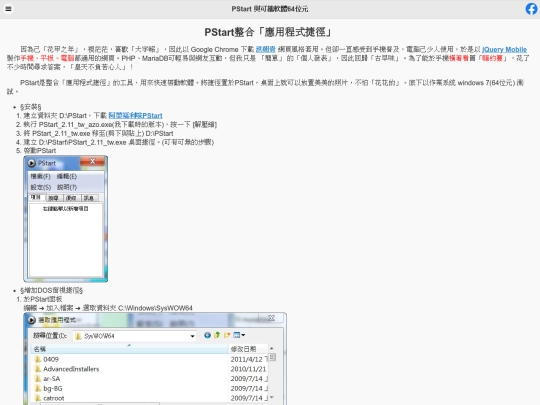Select the third tab in PStart panel
The image size is (540, 405).
coord(71,198)
